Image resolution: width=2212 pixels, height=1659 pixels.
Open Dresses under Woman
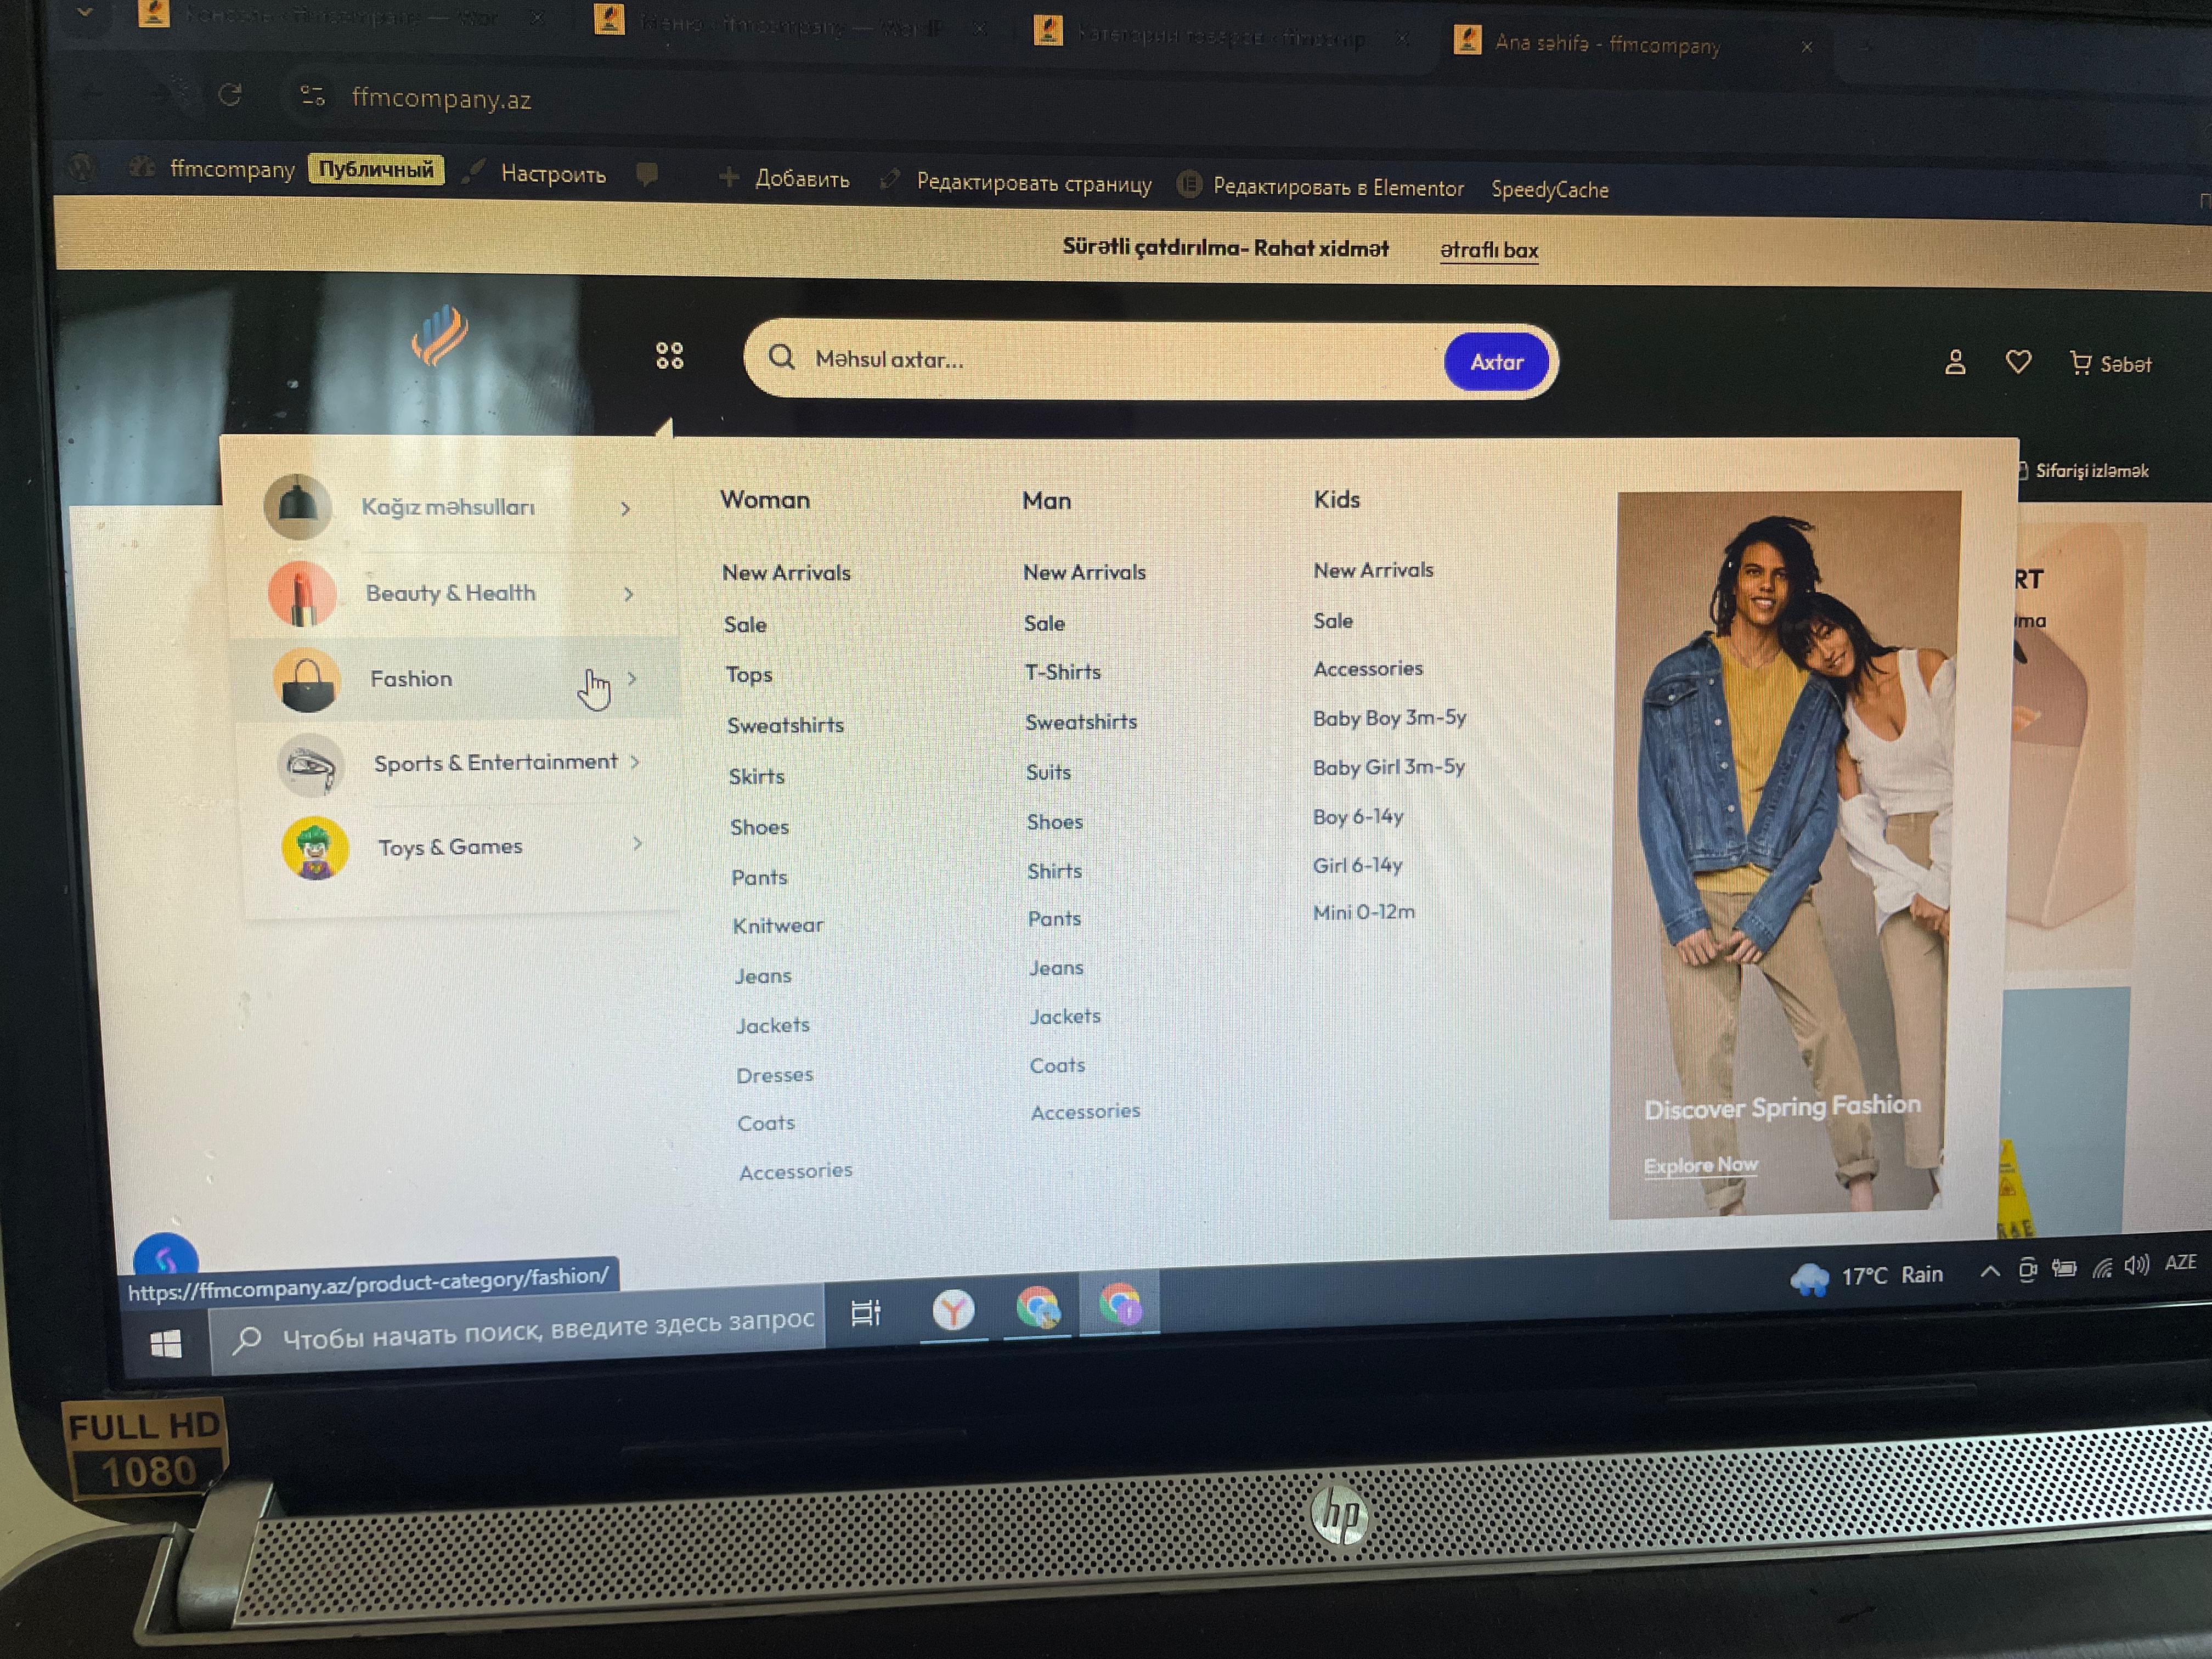pos(775,1075)
